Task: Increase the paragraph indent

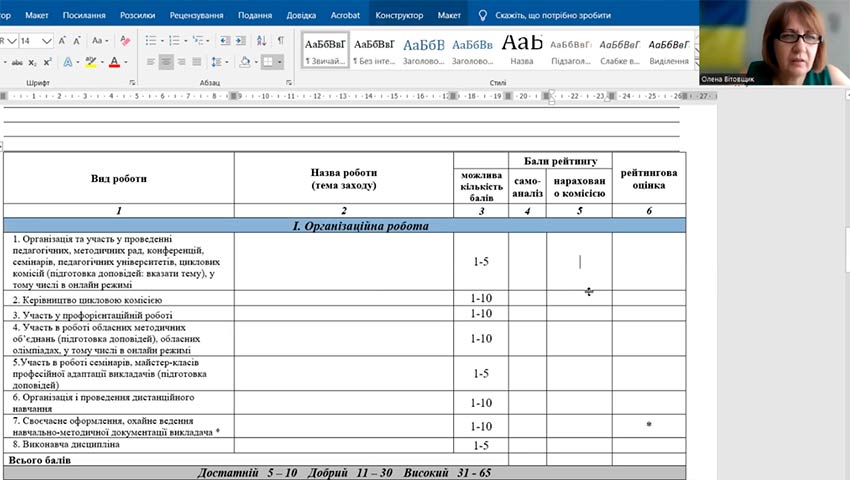Action: [241, 41]
